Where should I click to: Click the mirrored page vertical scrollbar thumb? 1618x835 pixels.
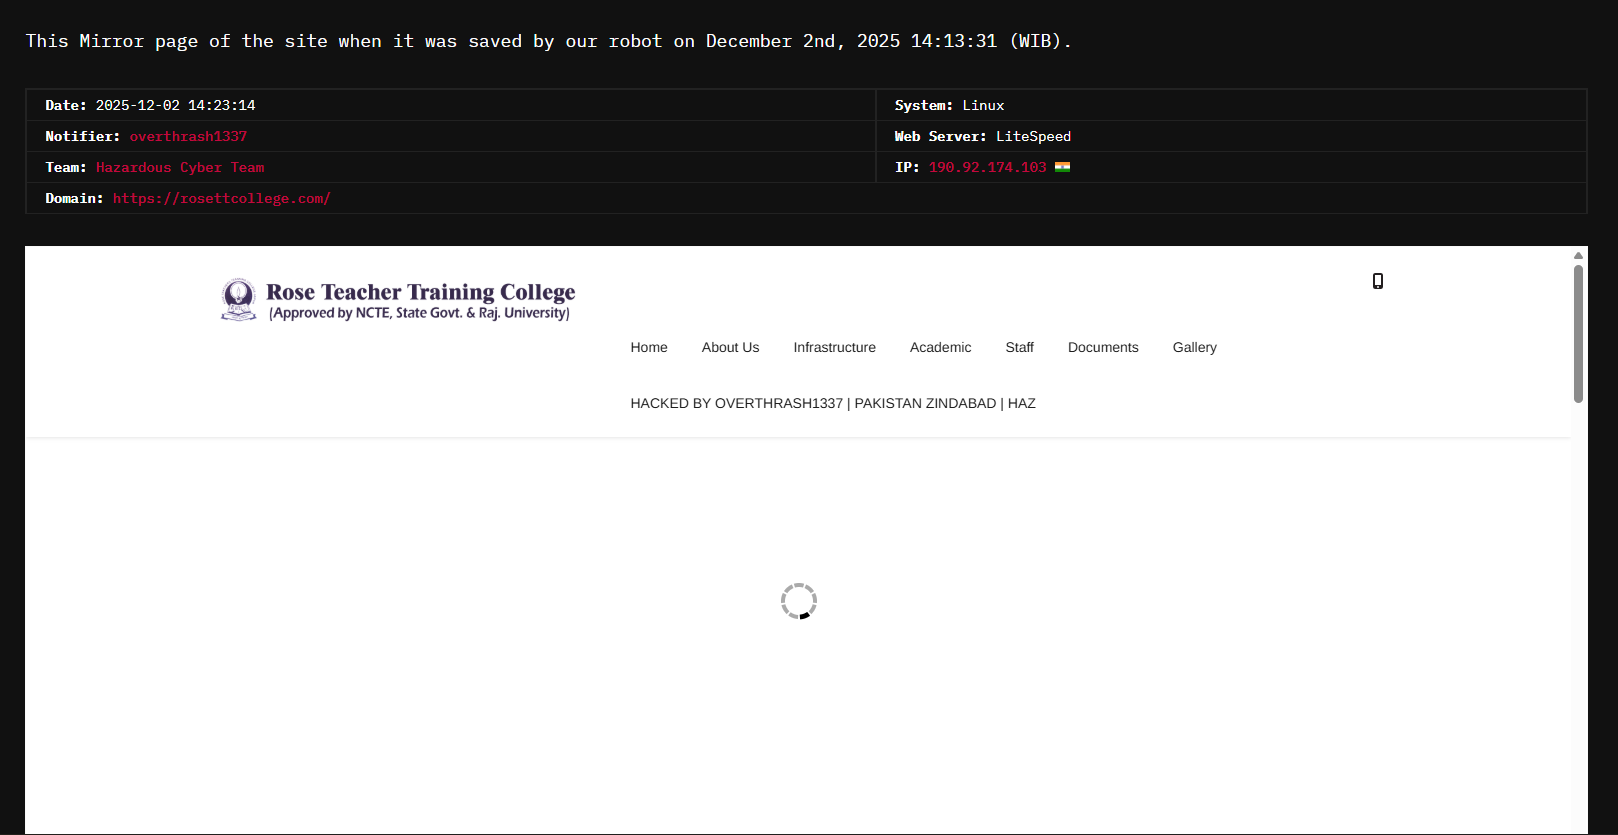pos(1578,333)
